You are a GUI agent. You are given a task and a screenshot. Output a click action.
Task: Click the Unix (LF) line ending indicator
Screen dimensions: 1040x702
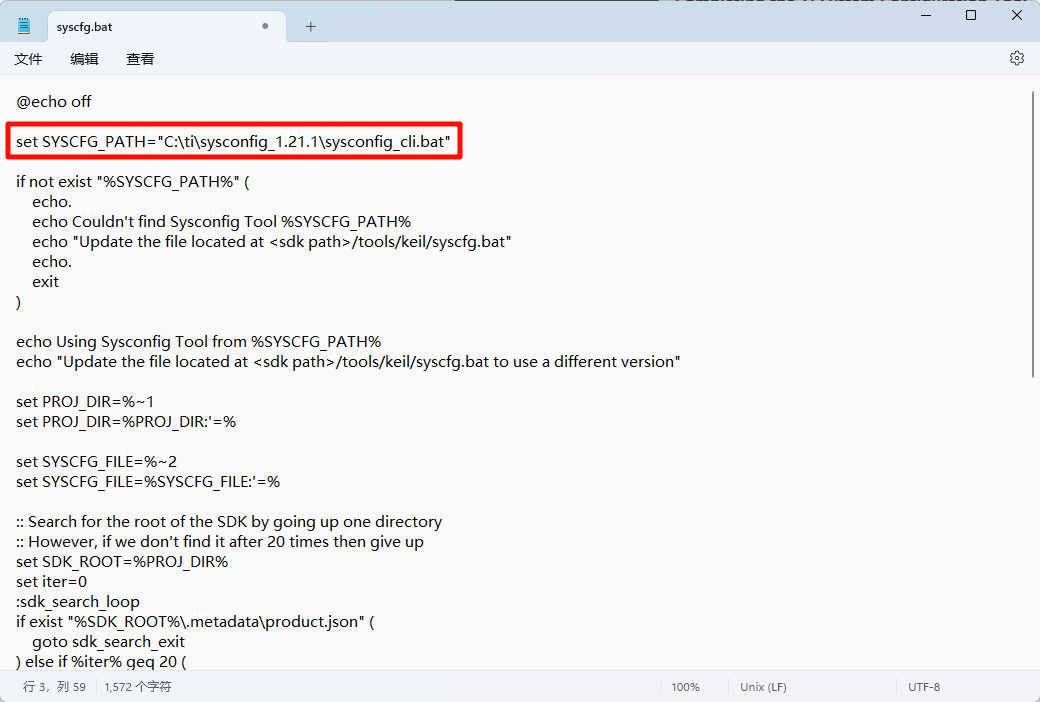click(x=763, y=687)
